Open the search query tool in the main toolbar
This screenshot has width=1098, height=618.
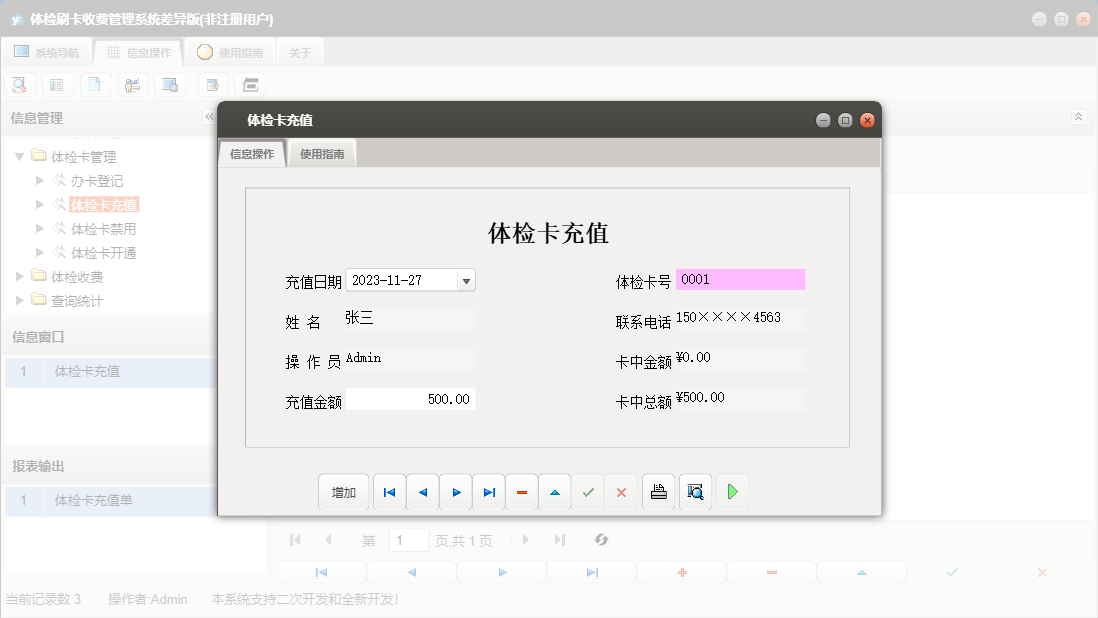(19, 84)
